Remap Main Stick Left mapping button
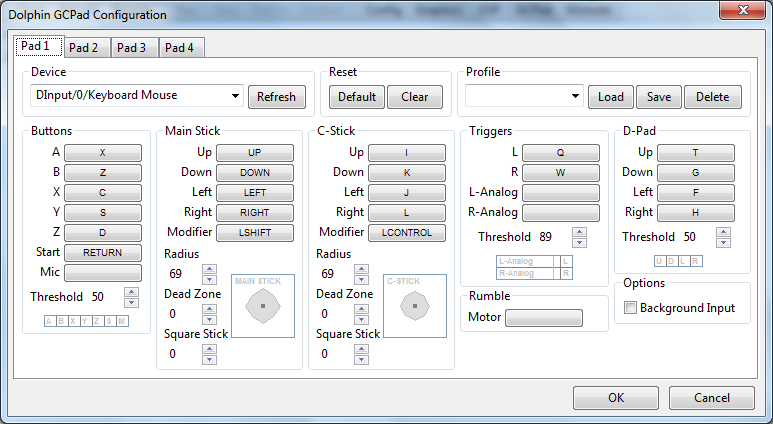Viewport: 773px width, 424px height. (255, 193)
